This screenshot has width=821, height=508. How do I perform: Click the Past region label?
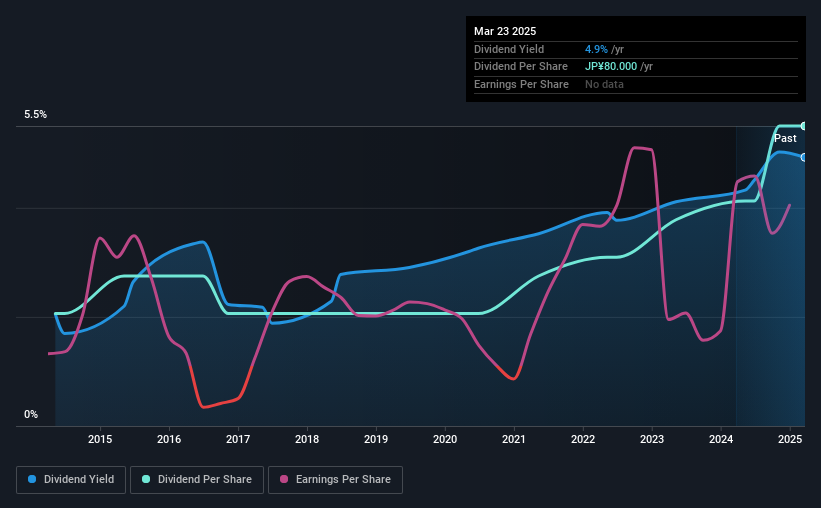point(785,138)
